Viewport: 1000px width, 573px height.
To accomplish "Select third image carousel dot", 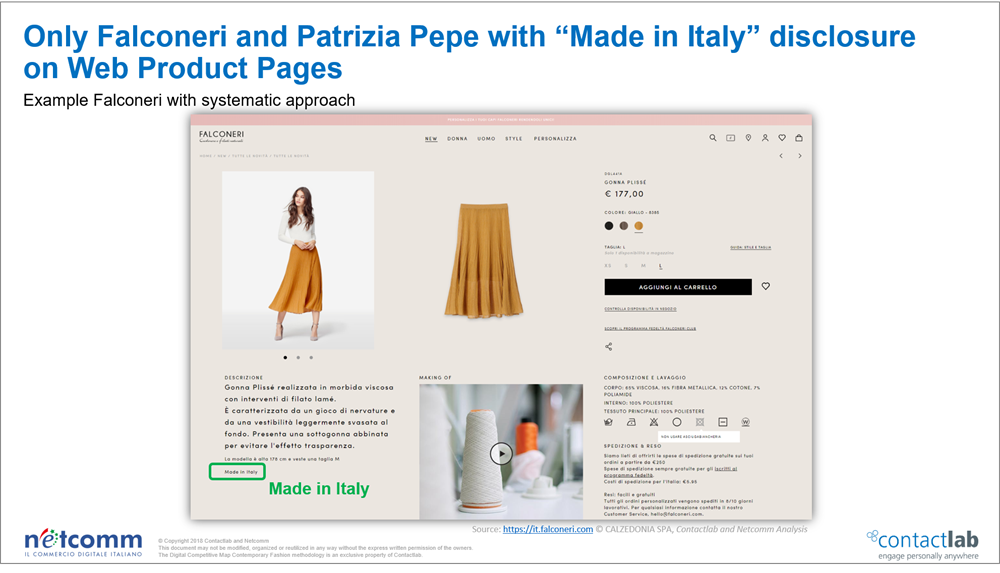I will point(311,357).
